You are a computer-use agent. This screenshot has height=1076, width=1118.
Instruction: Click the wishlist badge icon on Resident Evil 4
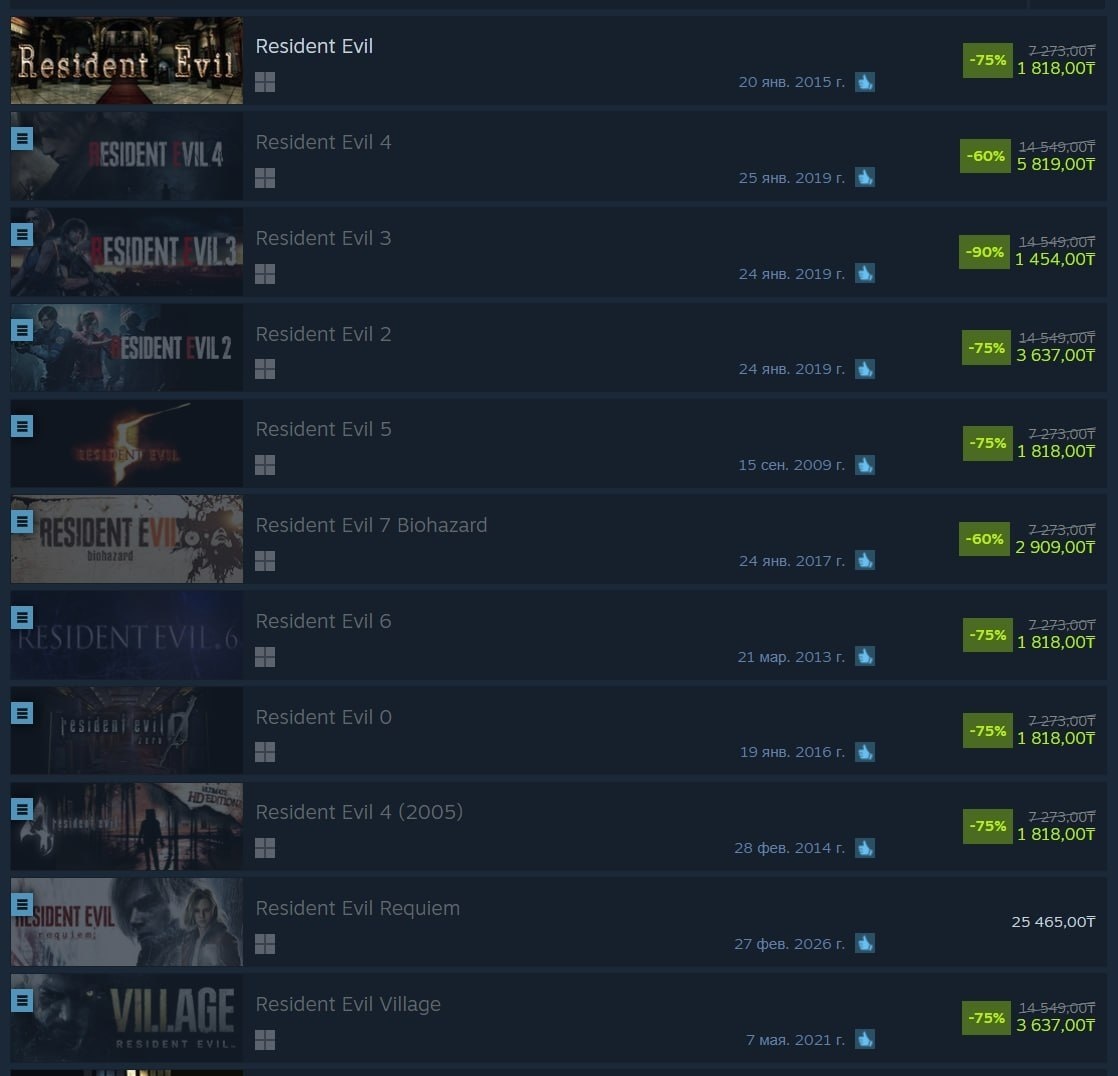22,138
